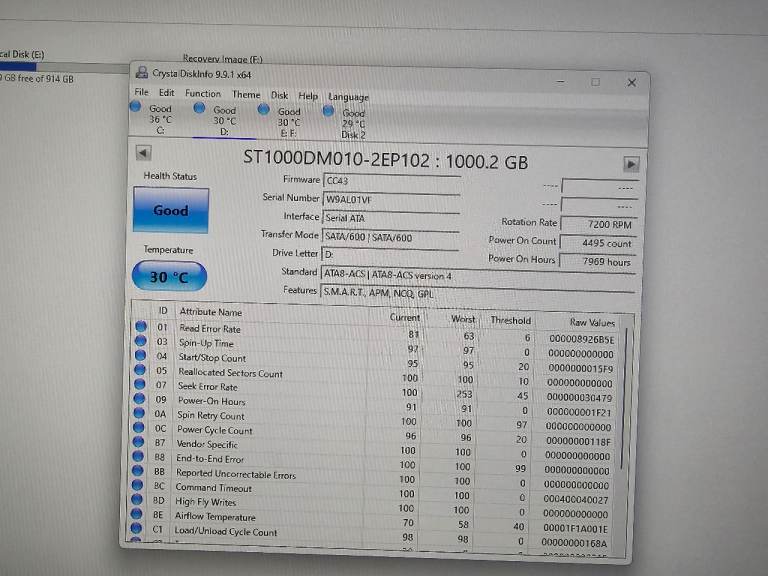Click status dot for Airflow Temperature
Viewport: 768px width, 576px height.
(137, 513)
